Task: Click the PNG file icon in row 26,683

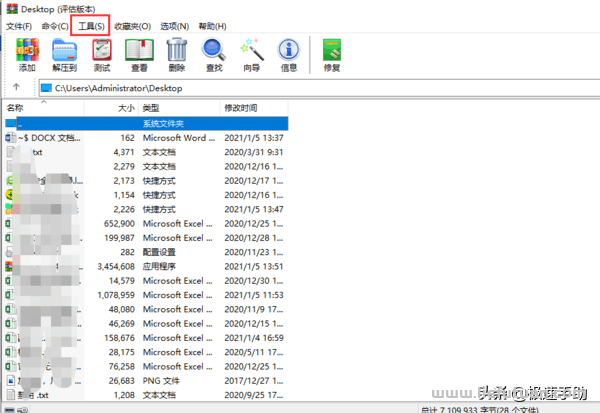Action: [x=11, y=381]
